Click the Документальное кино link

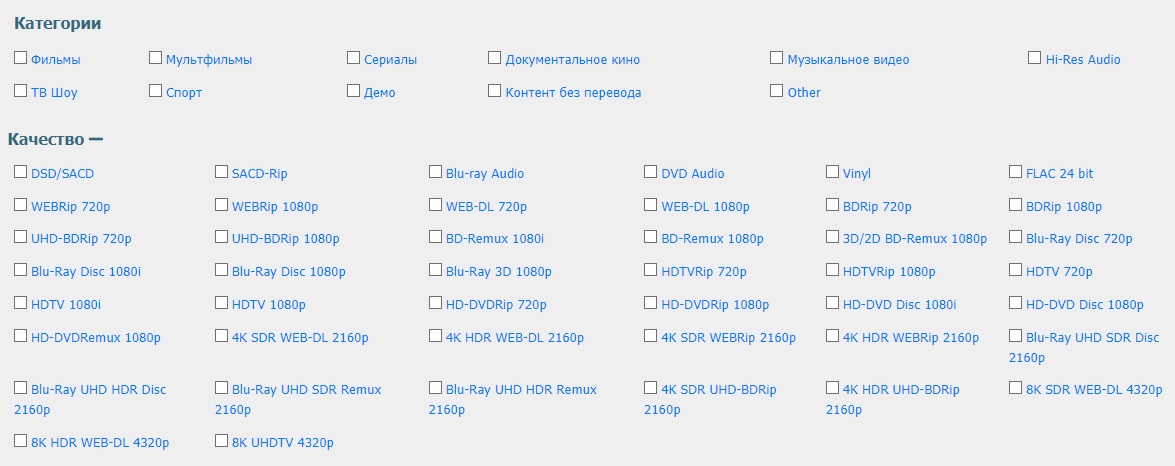[x=572, y=60]
